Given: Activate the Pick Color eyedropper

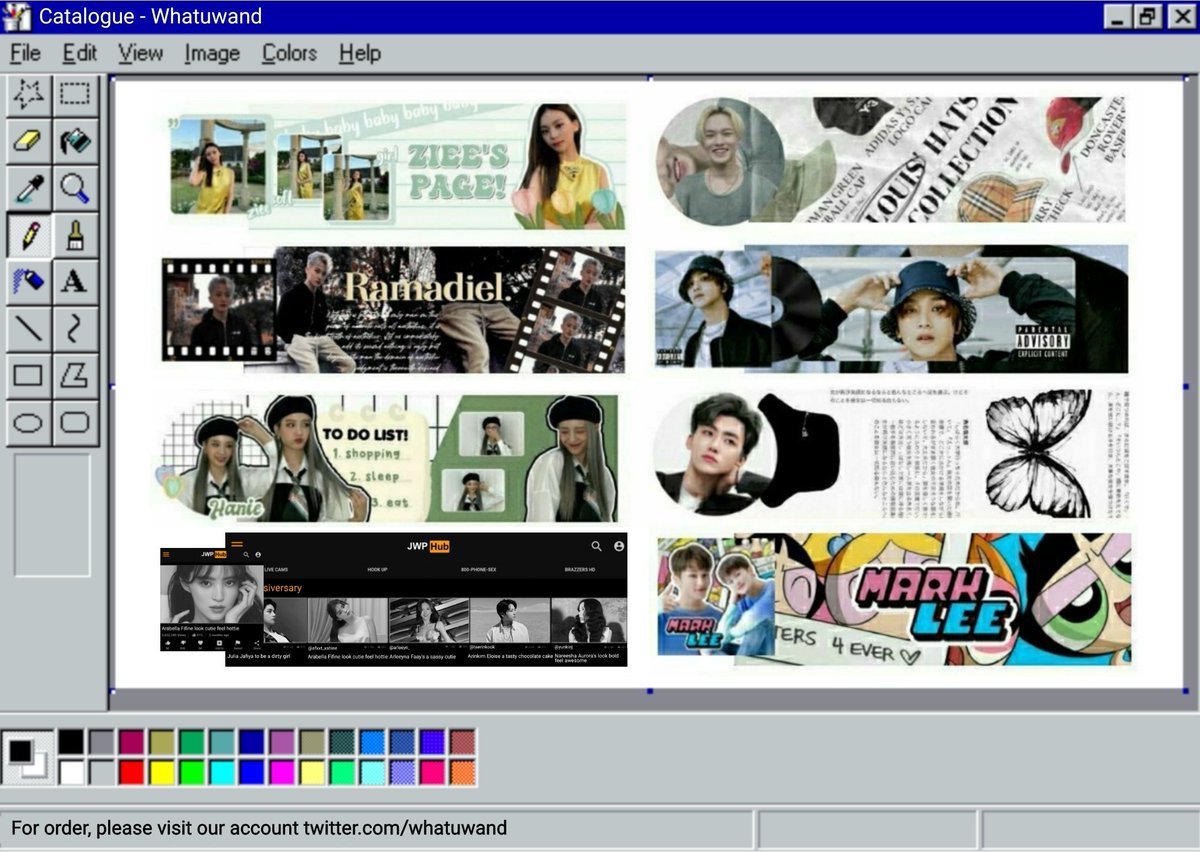Looking at the screenshot, I should pos(28,189).
